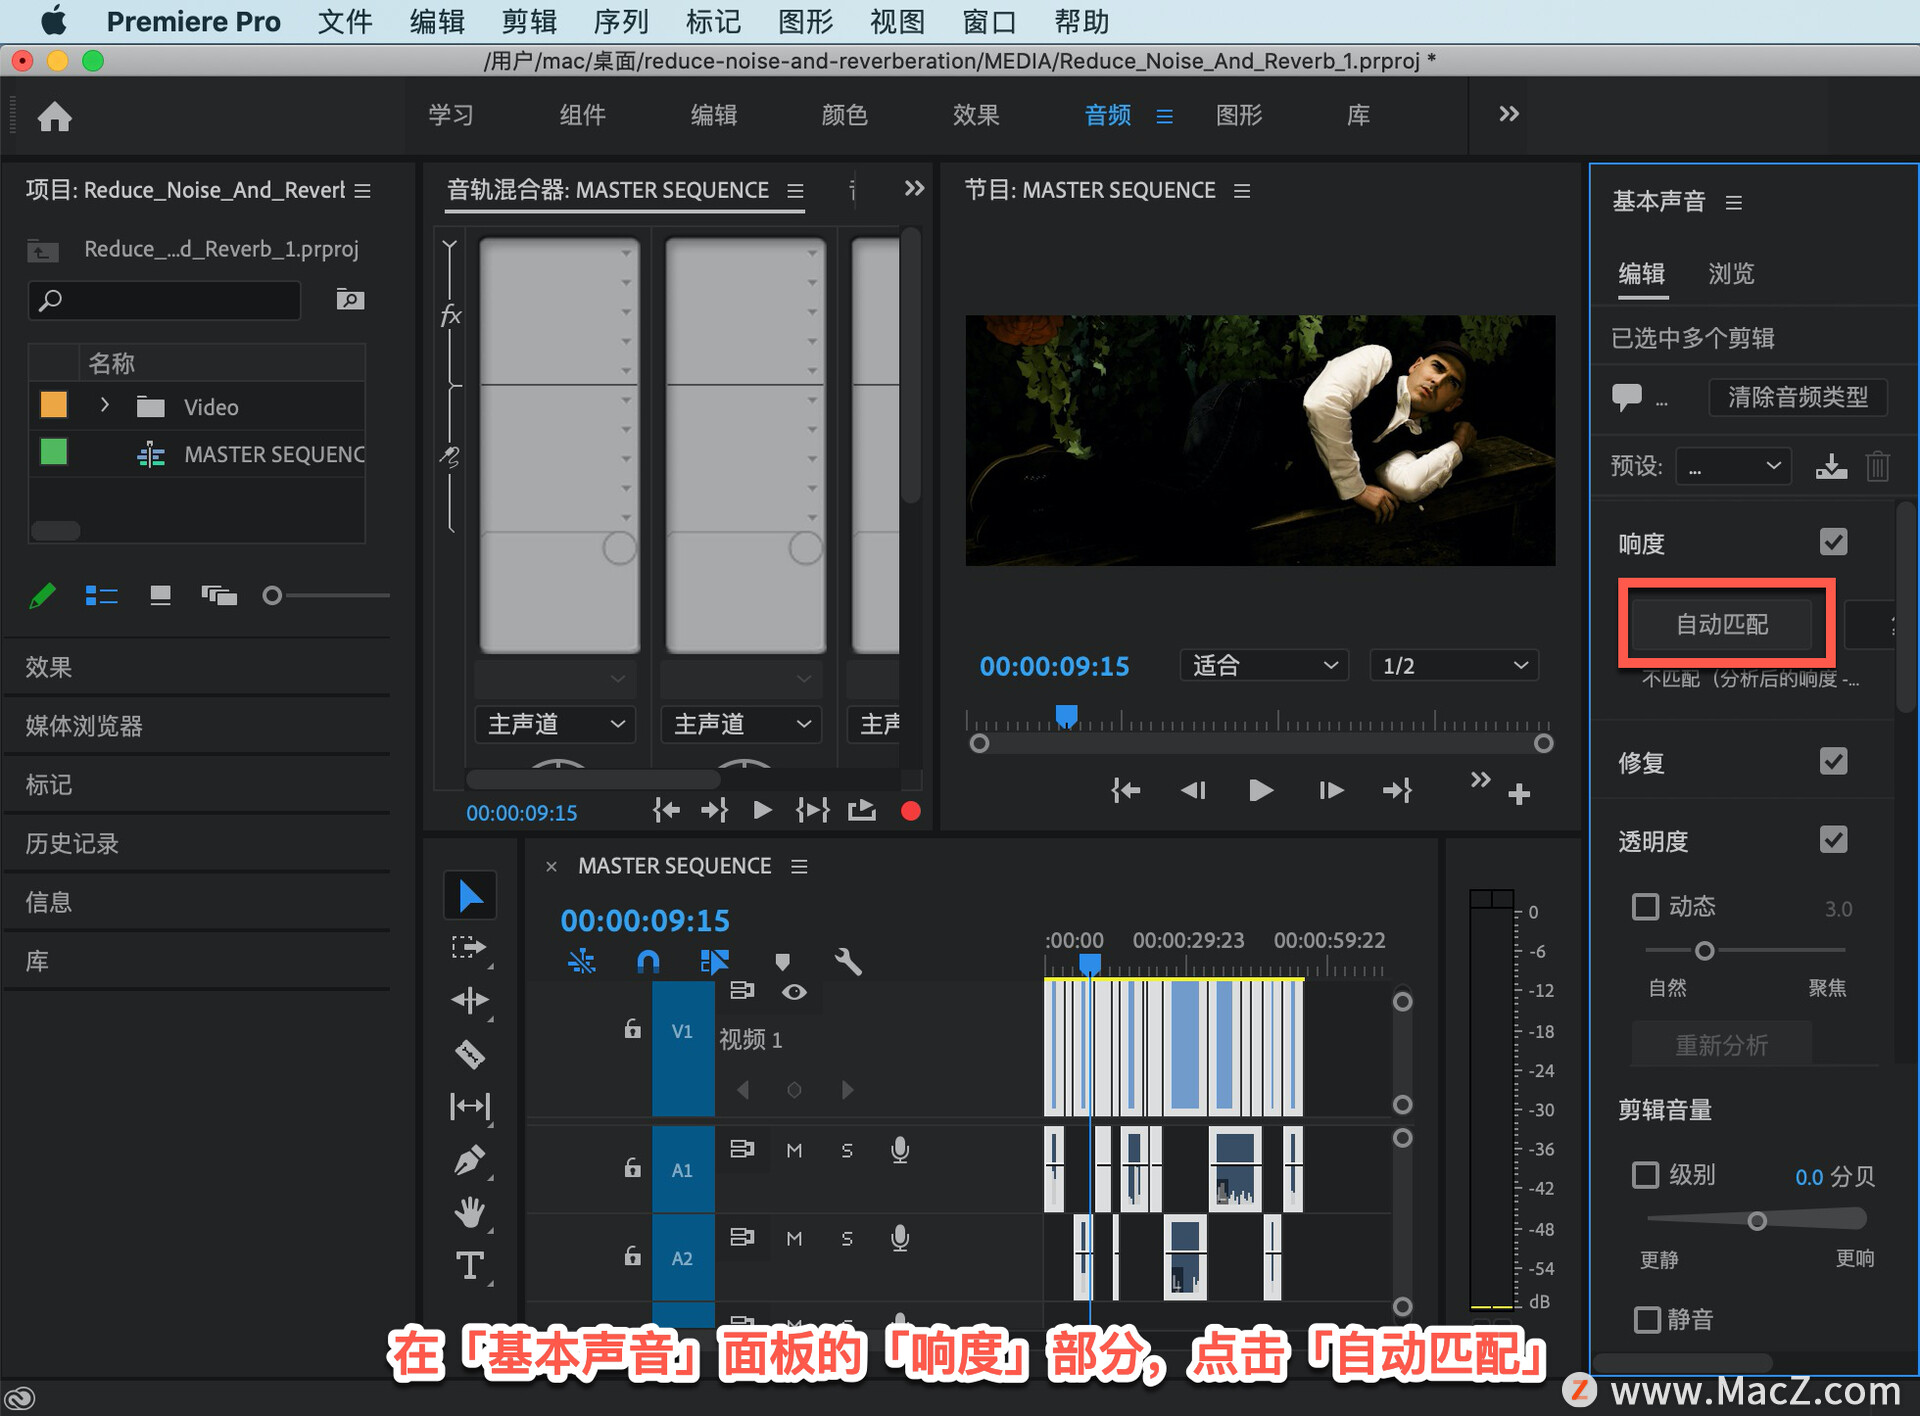Viewport: 1920px width, 1416px height.
Task: Delete preset trash icon
Action: click(x=1877, y=466)
